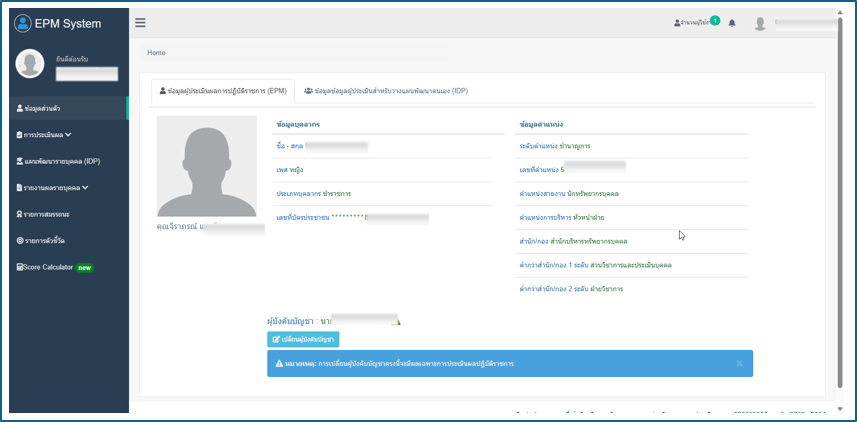Viewport: 857px width, 422px height.
Task: Click the สำนัก/กอง สำนักบริหารทรัพยากรบุคคล row
Action: 633,241
